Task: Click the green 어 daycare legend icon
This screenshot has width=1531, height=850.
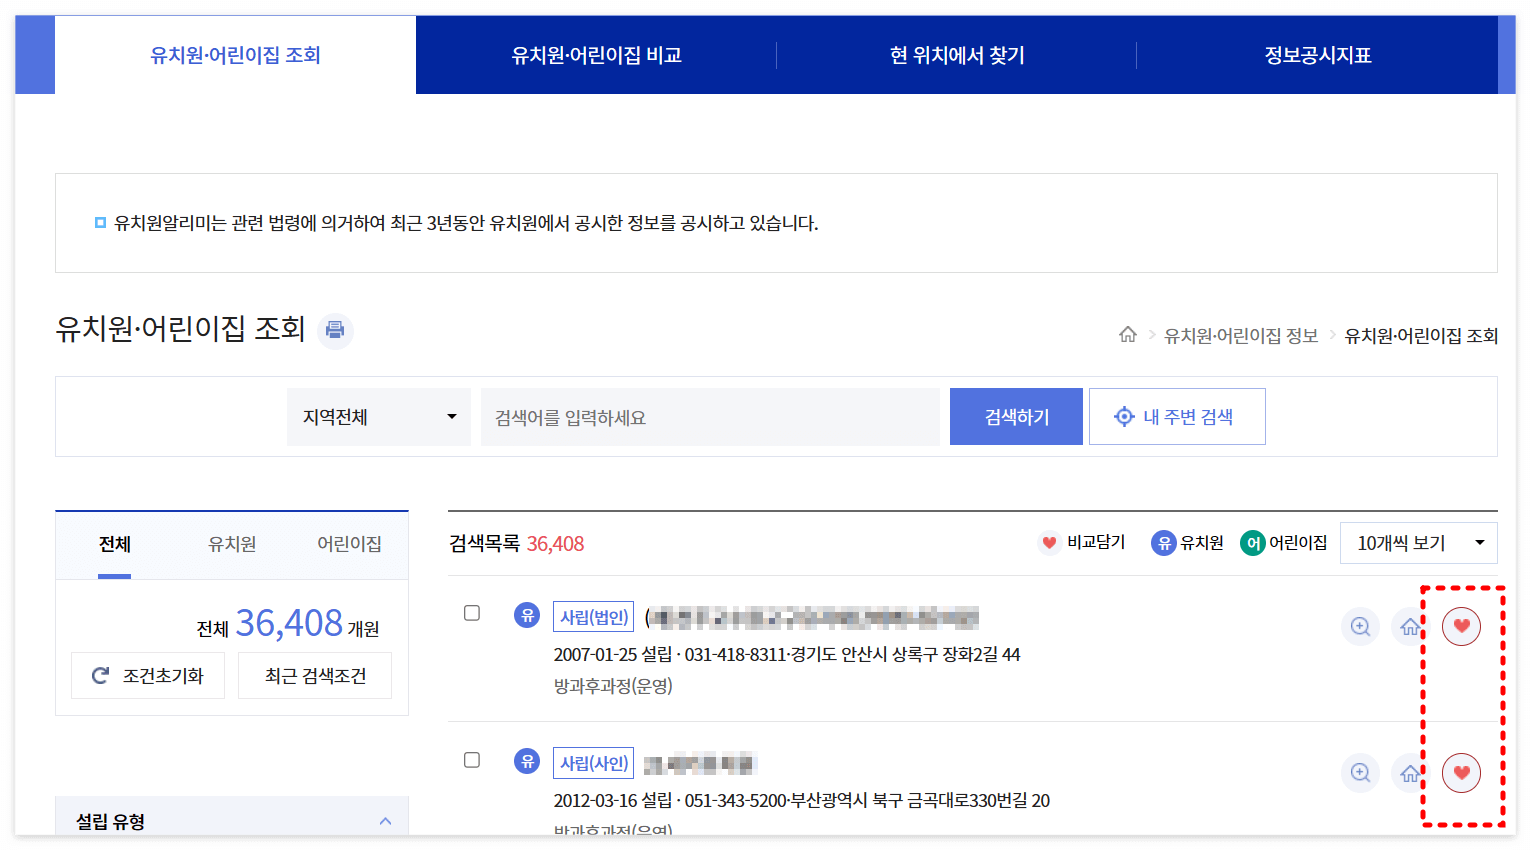Action: click(x=1255, y=542)
